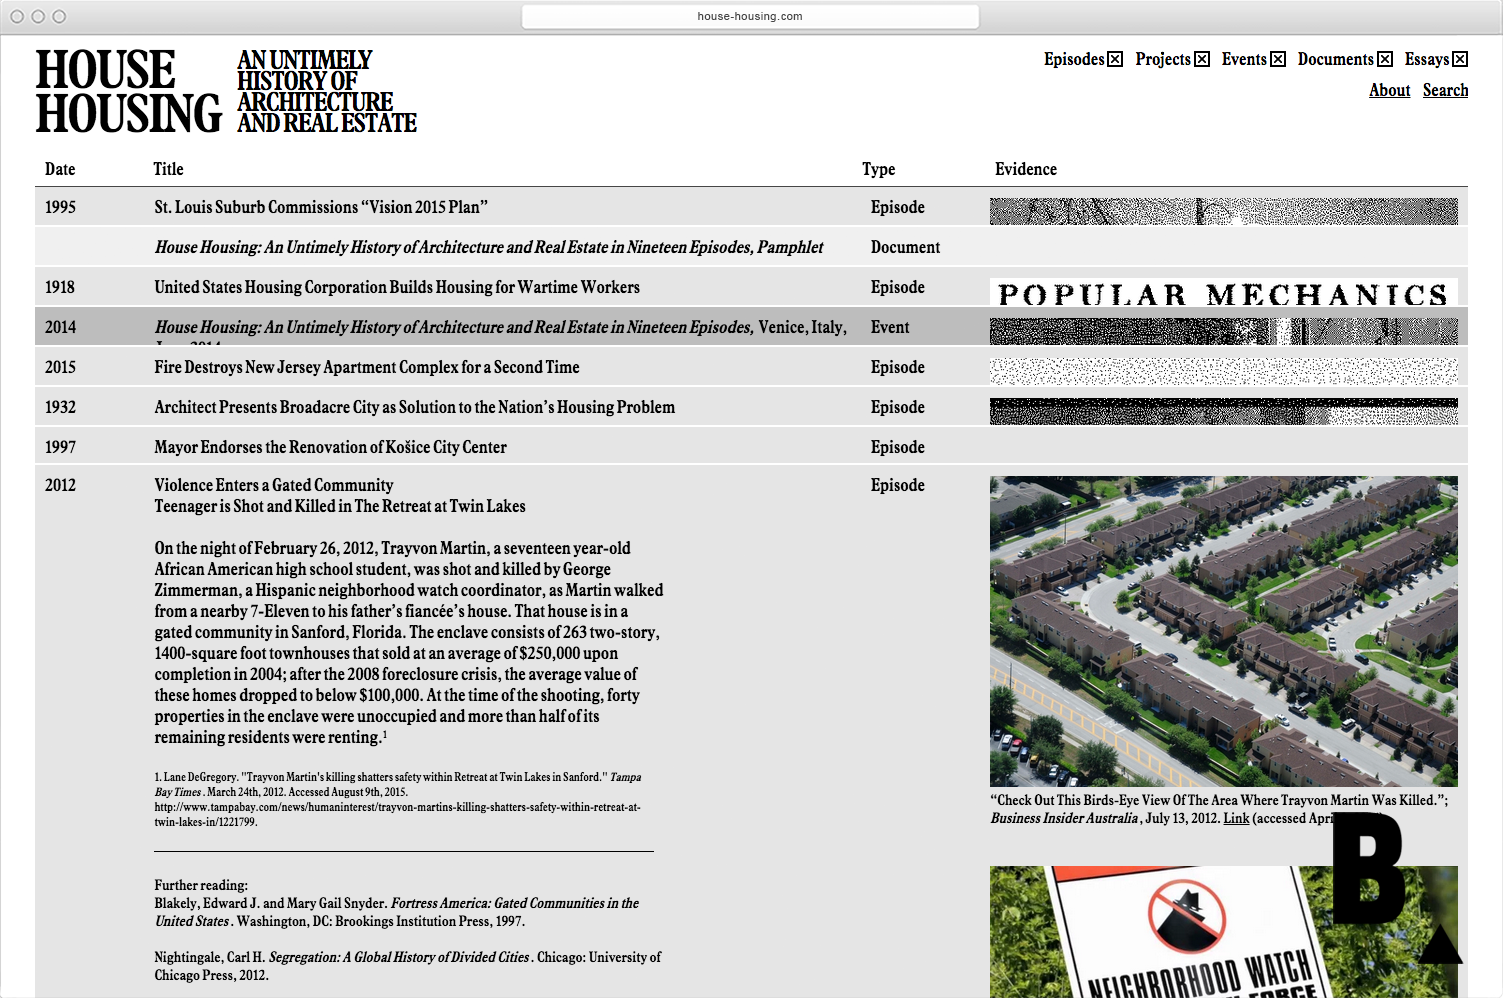The image size is (1503, 998).
Task: Click the black up-arrow back-to-top icon
Action: 1440,945
